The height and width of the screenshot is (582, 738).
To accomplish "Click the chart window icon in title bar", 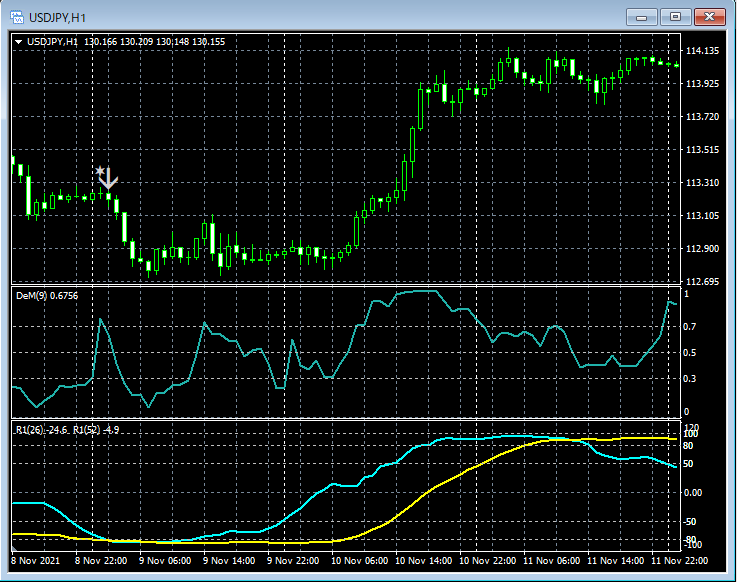I will [17, 17].
